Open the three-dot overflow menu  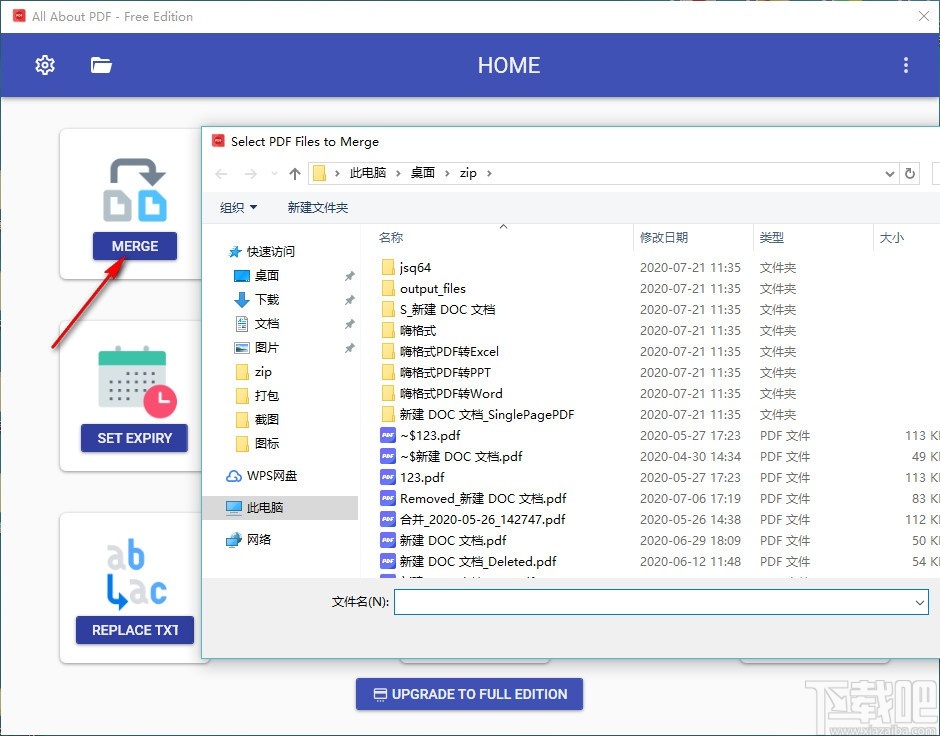click(906, 64)
